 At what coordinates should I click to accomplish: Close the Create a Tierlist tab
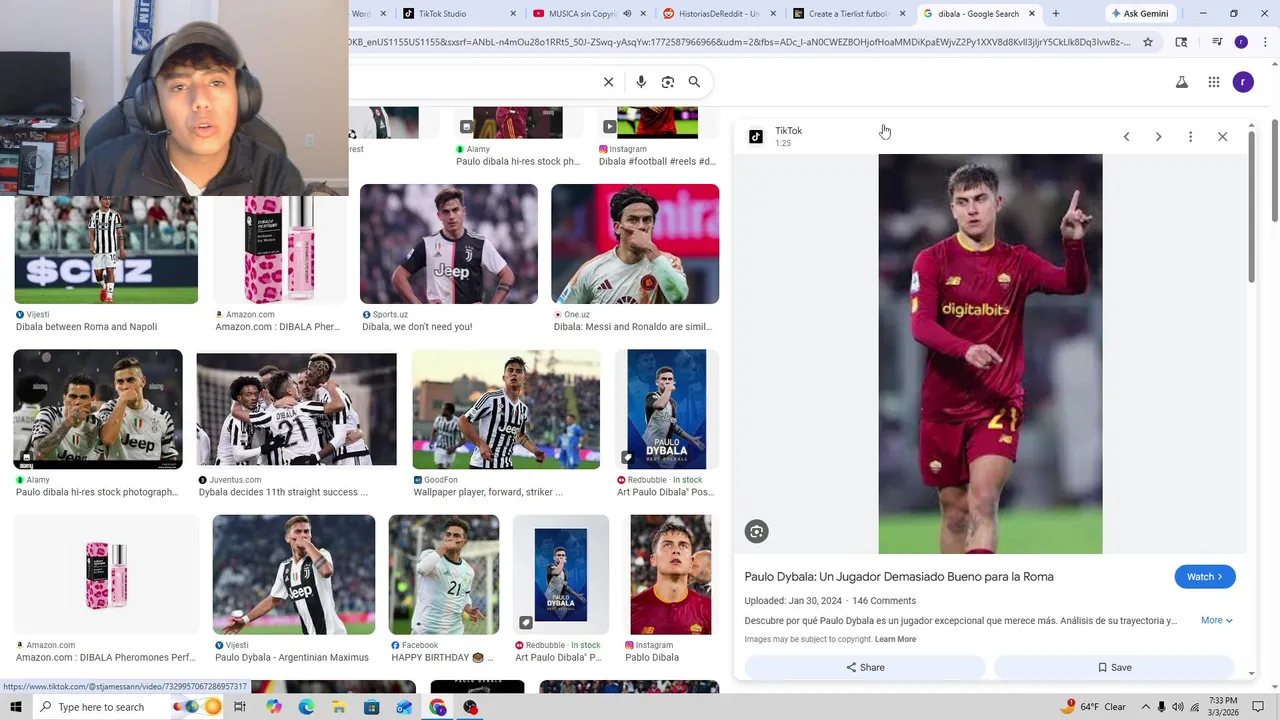click(903, 14)
